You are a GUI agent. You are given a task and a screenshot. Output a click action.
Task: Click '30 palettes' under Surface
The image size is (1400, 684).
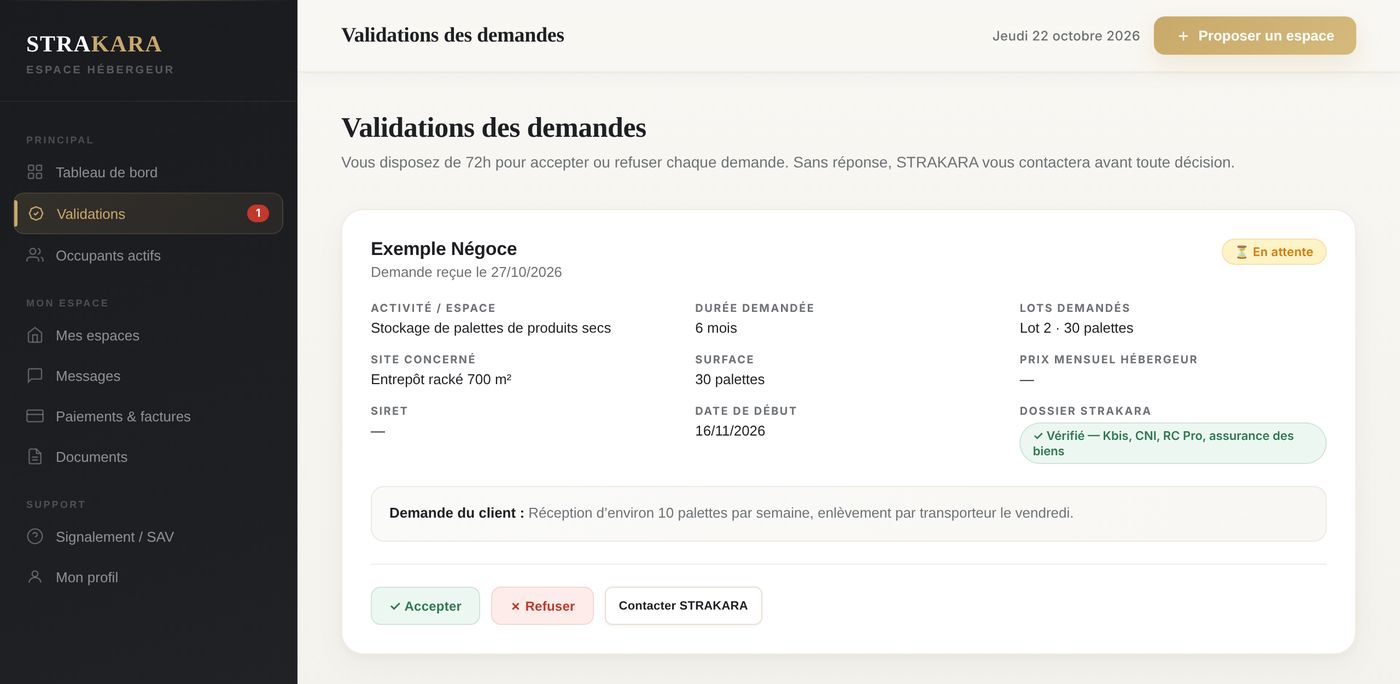coord(730,379)
